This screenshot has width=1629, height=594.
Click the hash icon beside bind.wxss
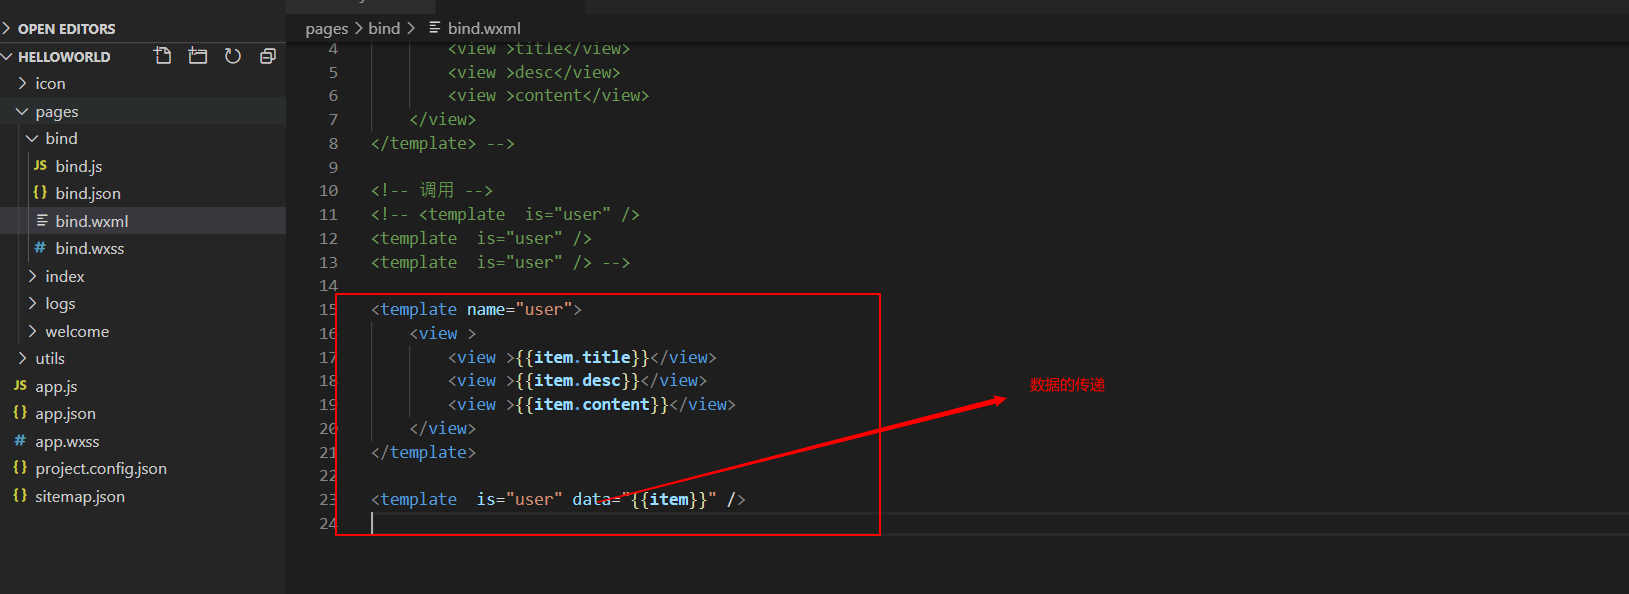coord(40,247)
